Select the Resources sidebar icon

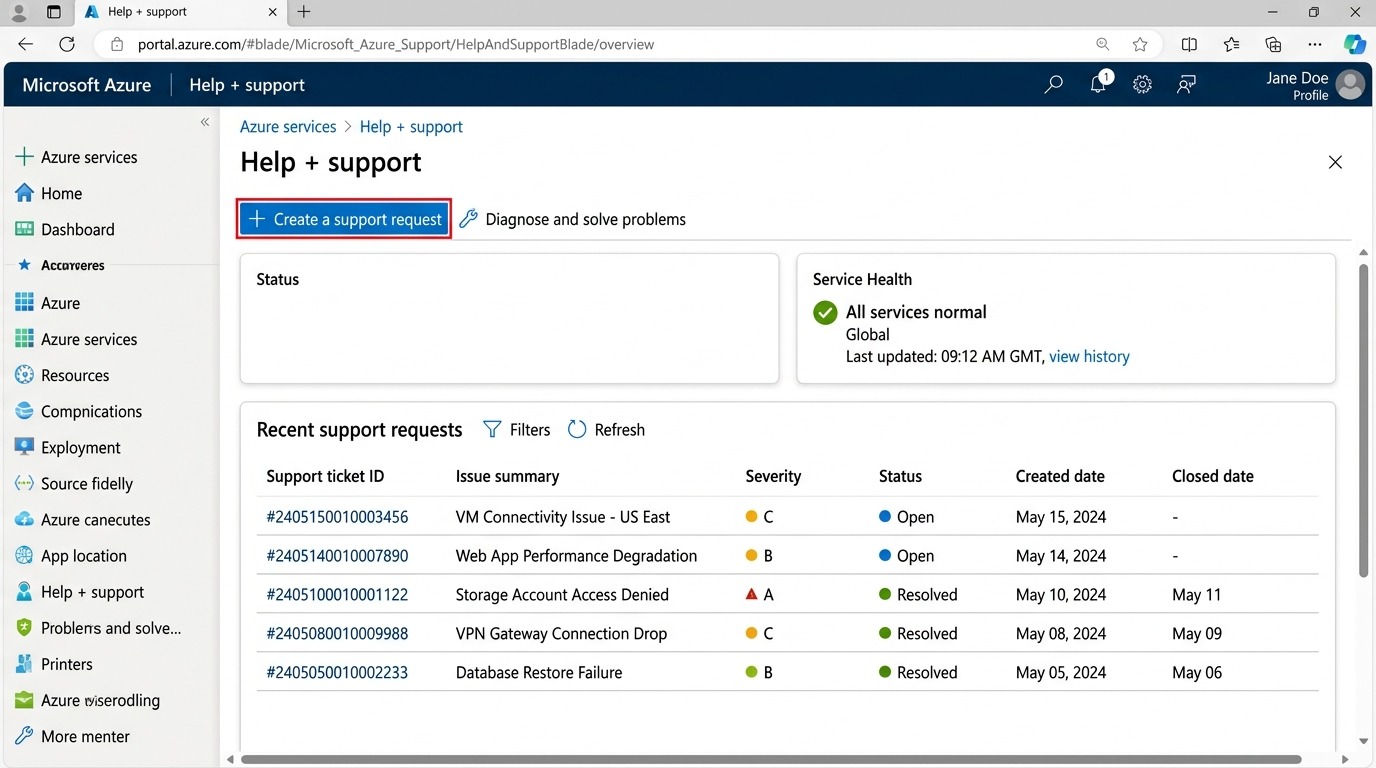tap(25, 375)
